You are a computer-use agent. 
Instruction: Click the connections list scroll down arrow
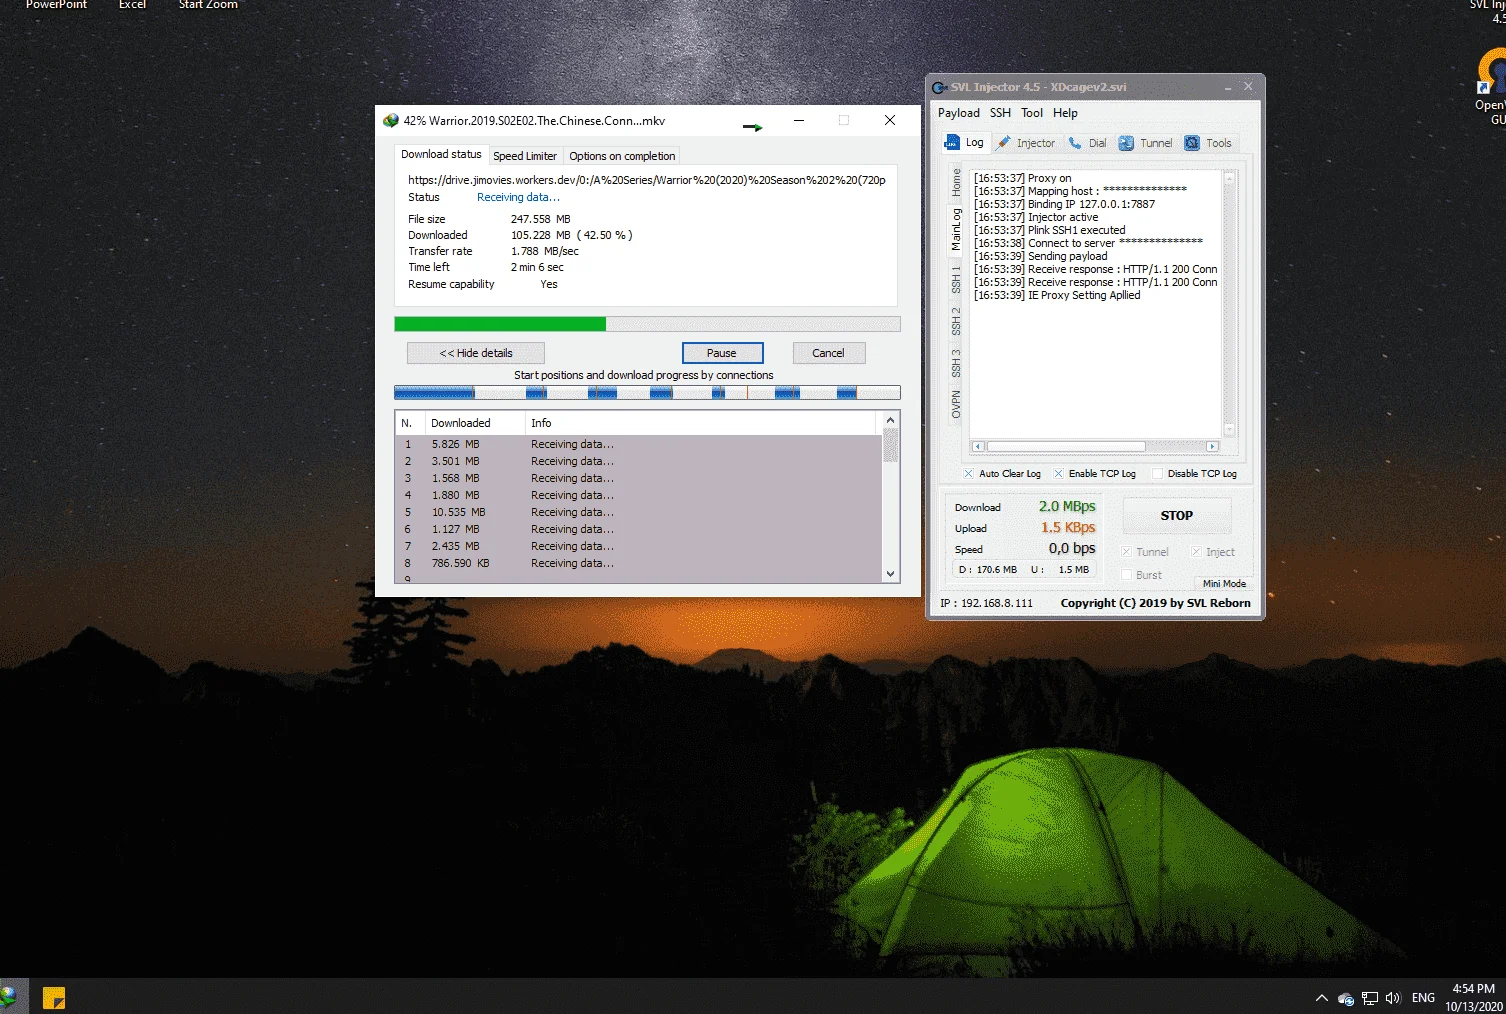tap(890, 574)
